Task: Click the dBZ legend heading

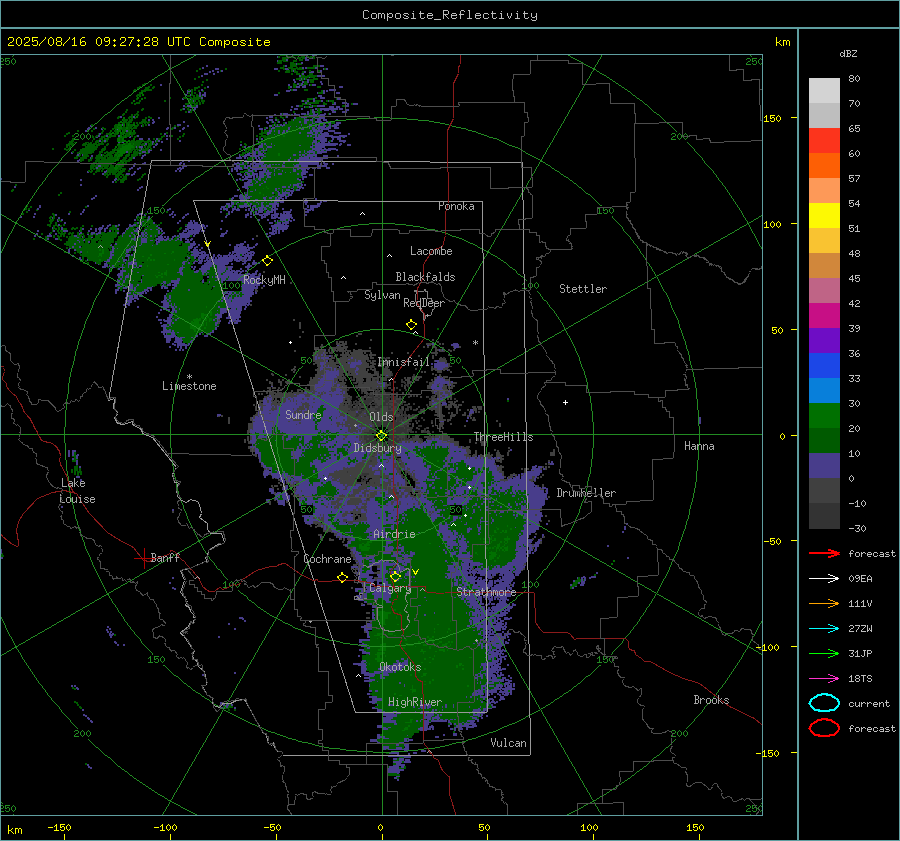Action: click(848, 53)
